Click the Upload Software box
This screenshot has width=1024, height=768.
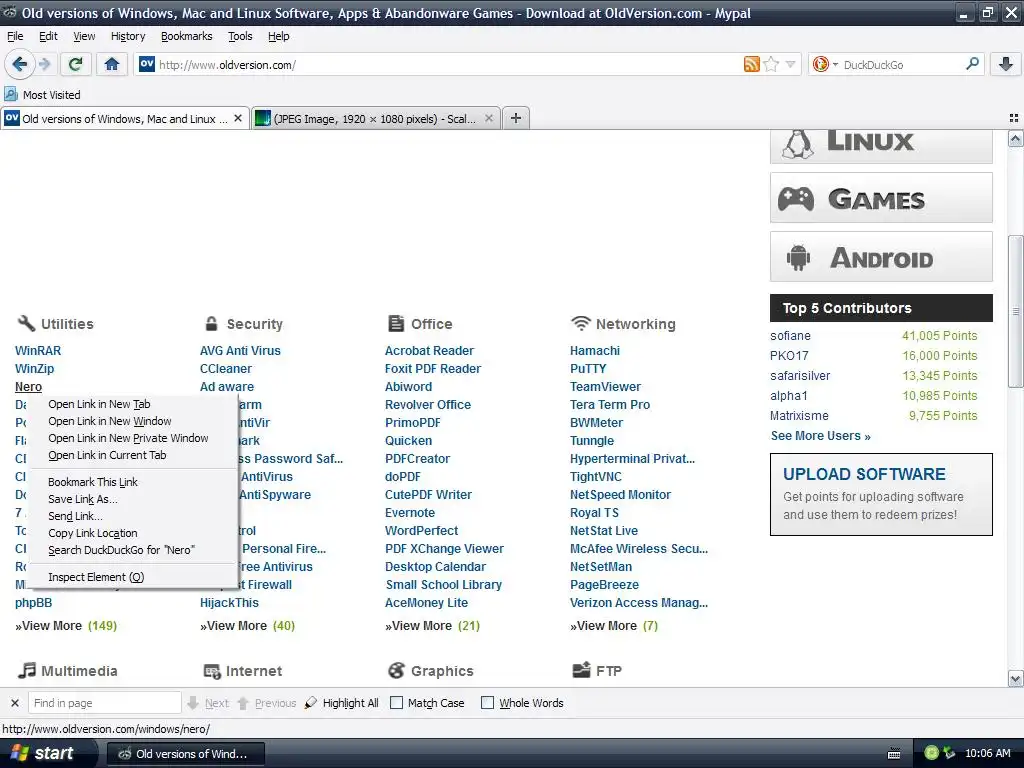coord(881,494)
